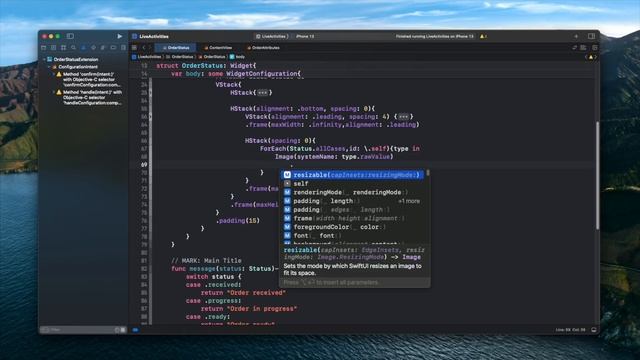The width and height of the screenshot is (640, 360).
Task: Toggle the inspector panel at top right
Action: click(591, 36)
